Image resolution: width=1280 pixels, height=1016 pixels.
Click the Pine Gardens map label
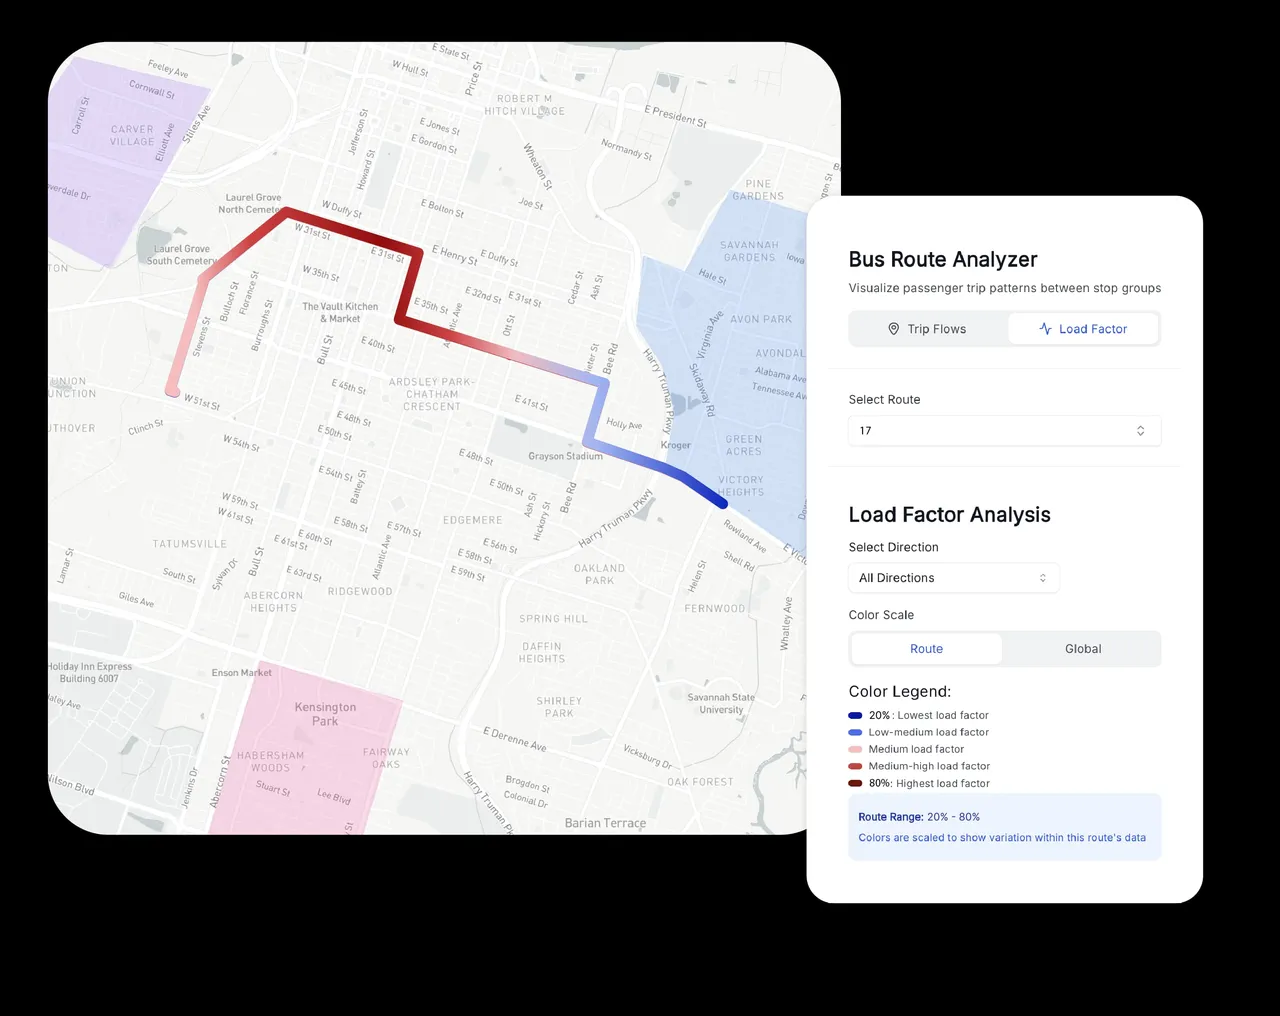(758, 190)
